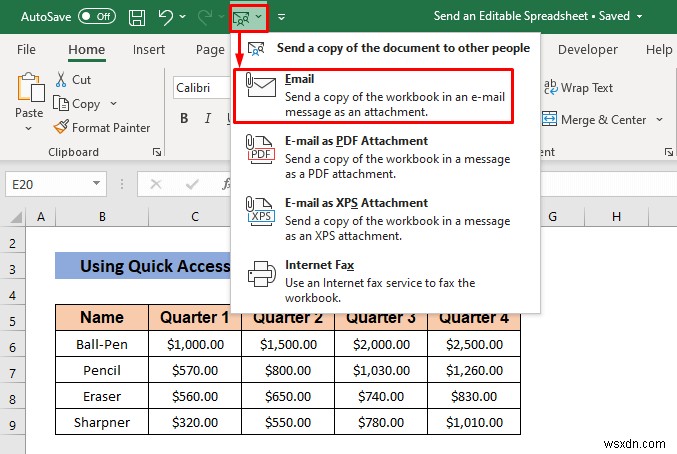Click the Pencil cell
The height and width of the screenshot is (454, 677).
click(102, 370)
